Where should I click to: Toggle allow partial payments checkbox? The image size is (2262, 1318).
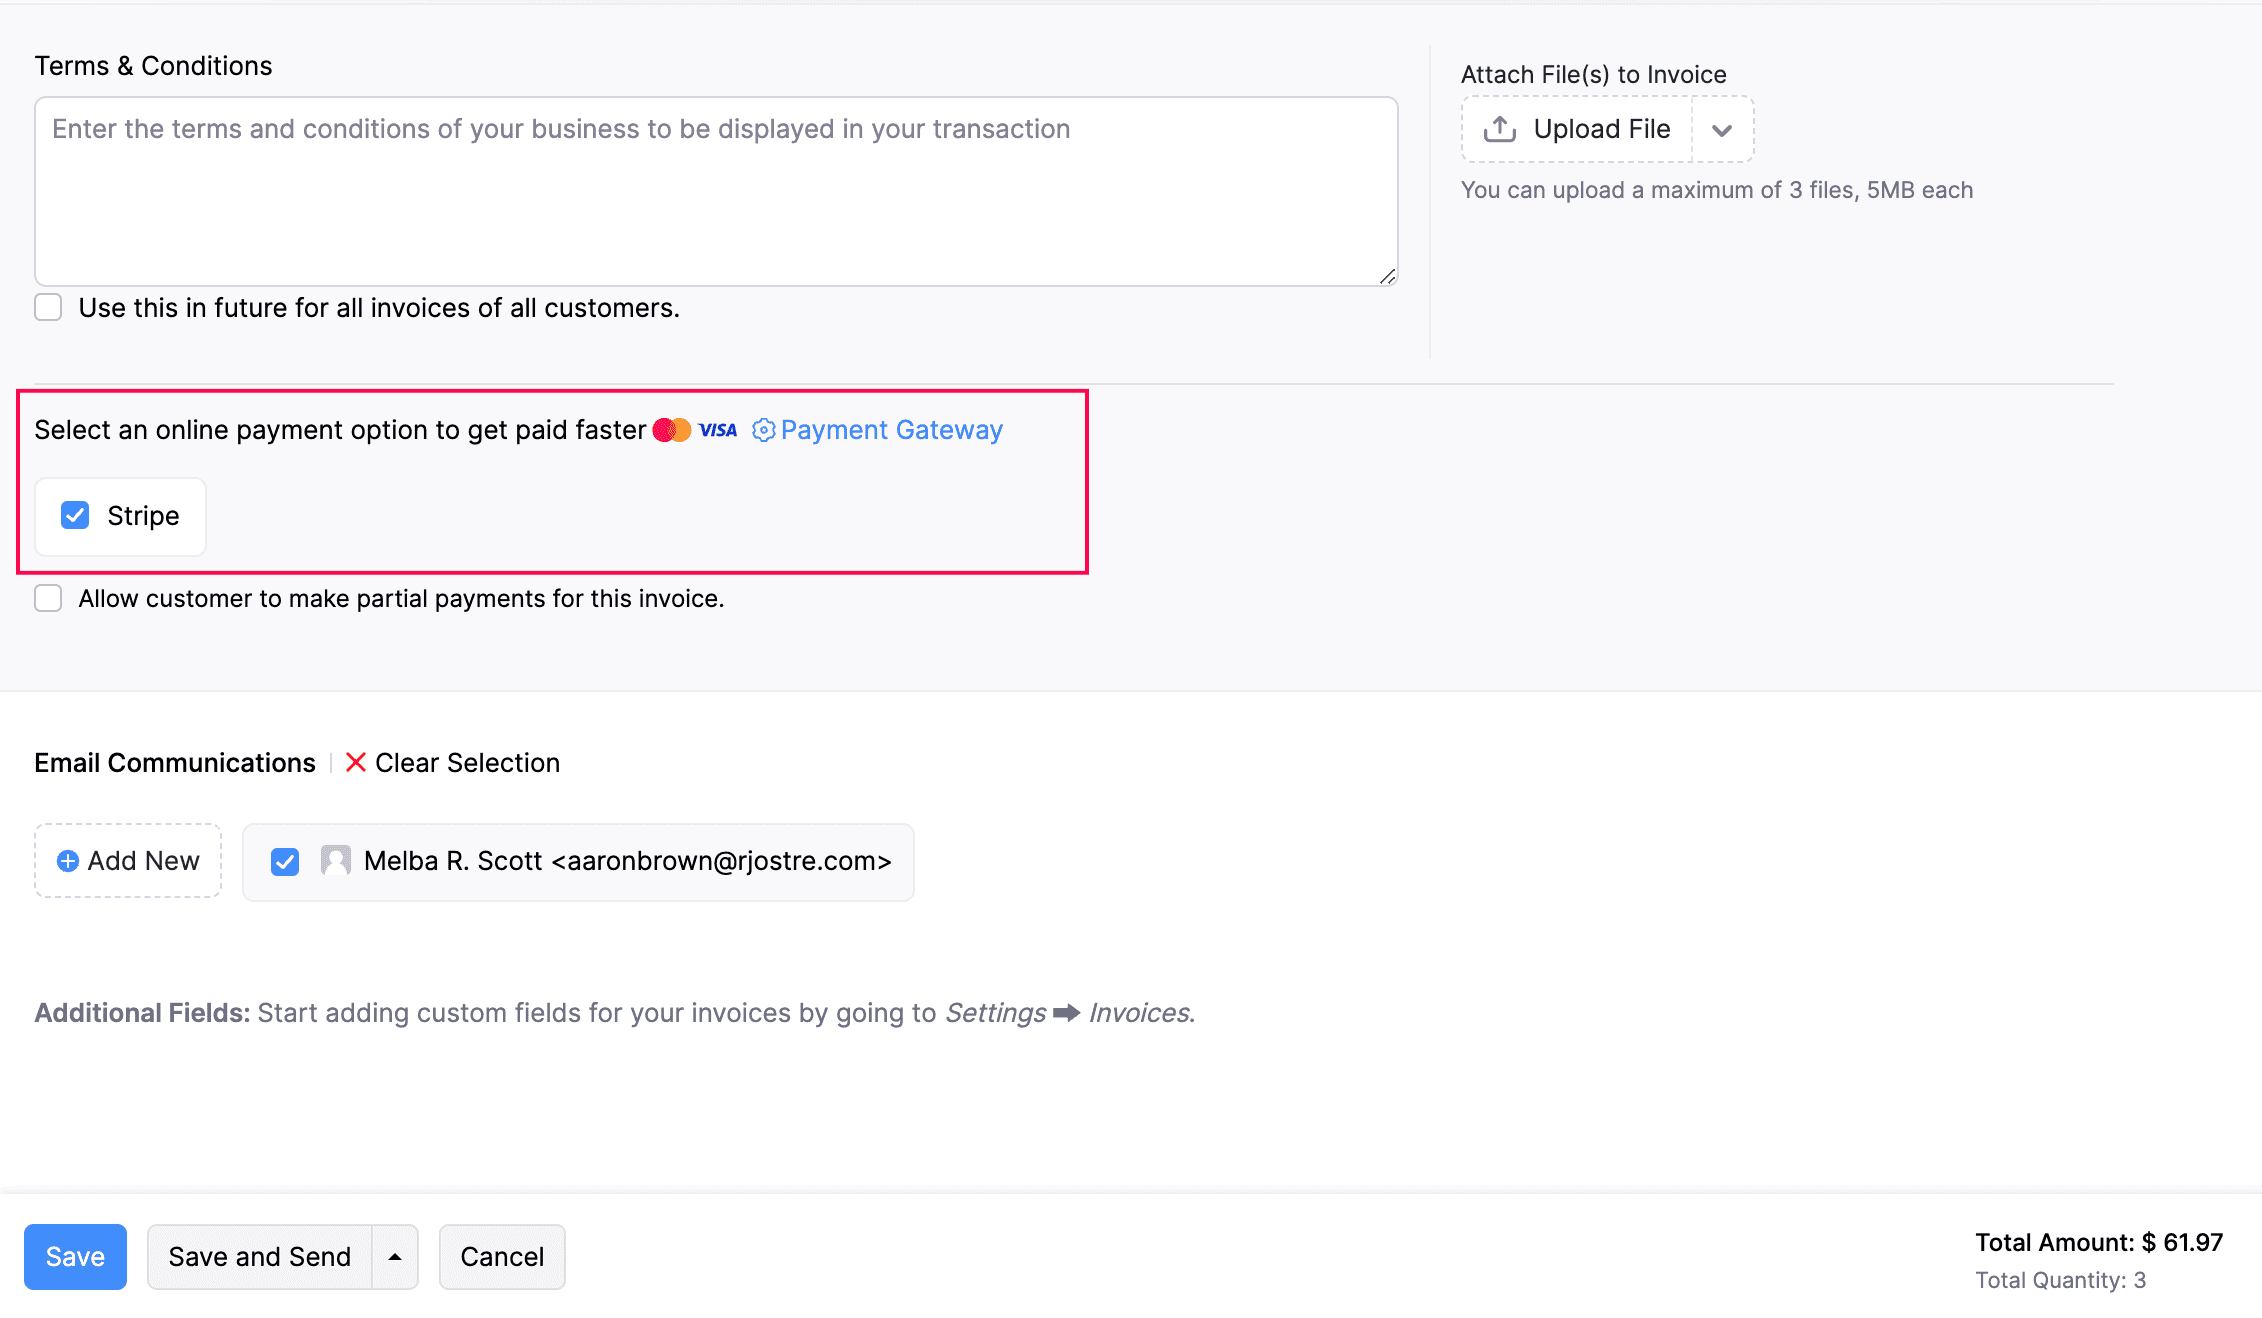click(x=49, y=598)
